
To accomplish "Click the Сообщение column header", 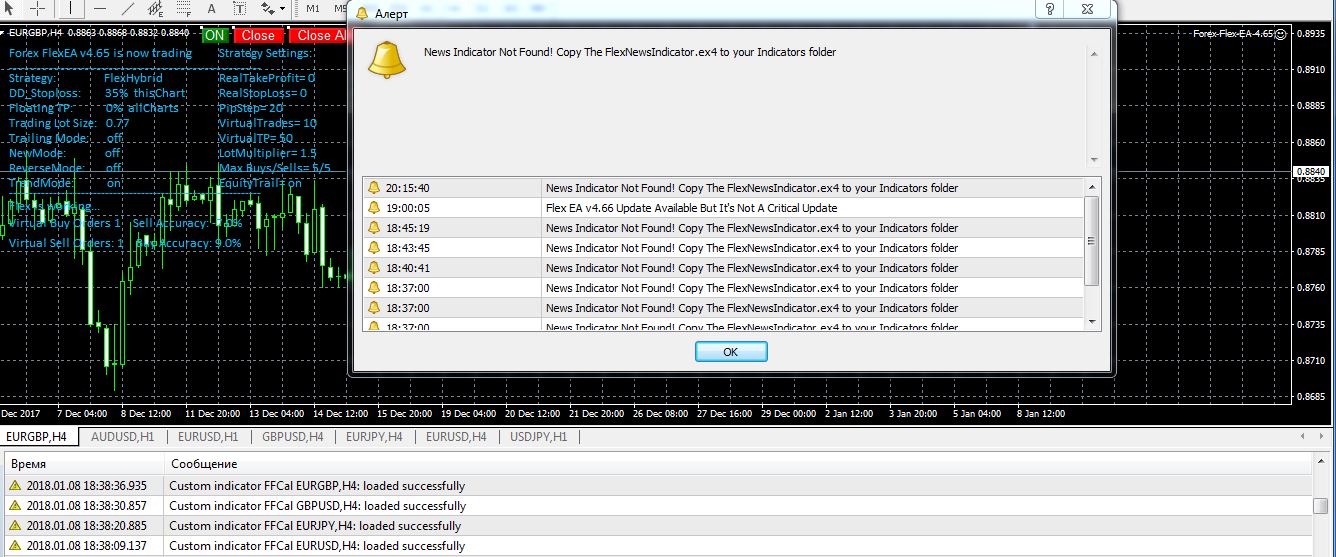I will pos(738,464).
